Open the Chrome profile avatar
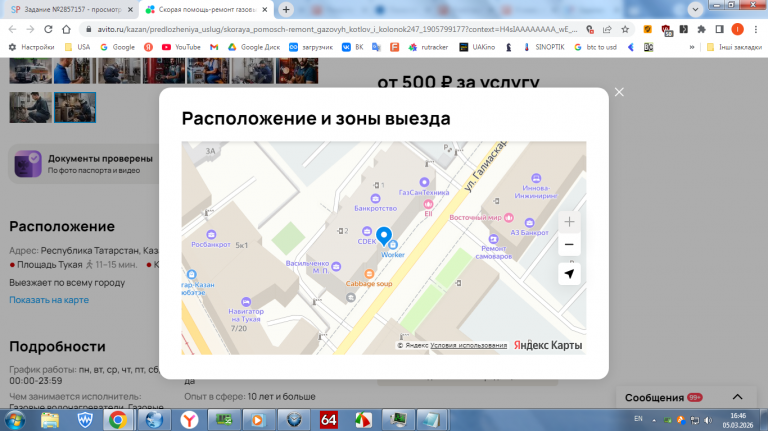The height and width of the screenshot is (431, 768). coord(737,29)
